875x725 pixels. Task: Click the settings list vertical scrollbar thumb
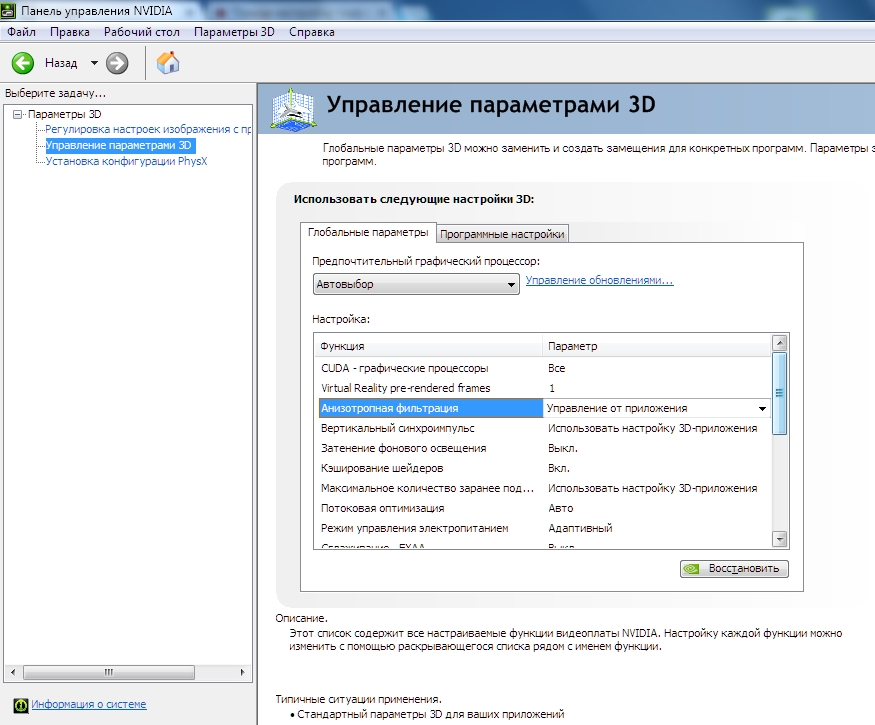780,393
